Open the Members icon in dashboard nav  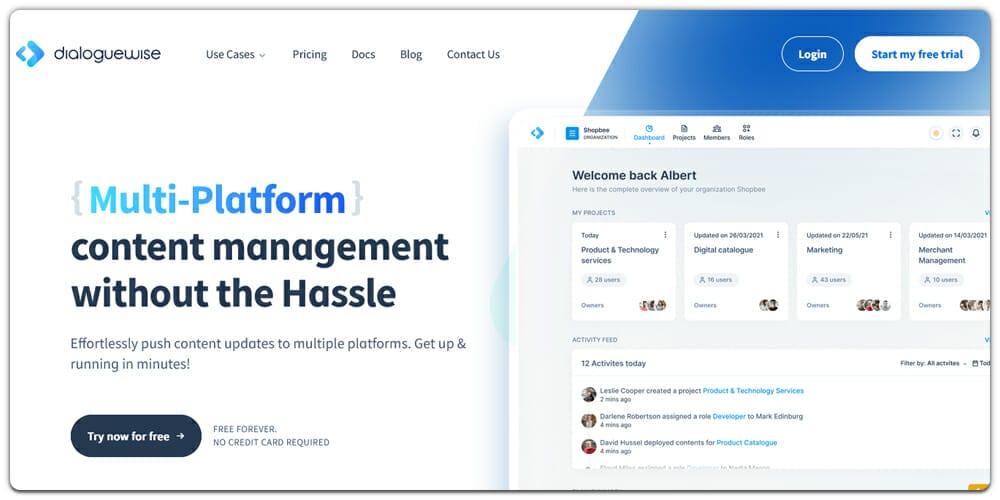(x=716, y=132)
